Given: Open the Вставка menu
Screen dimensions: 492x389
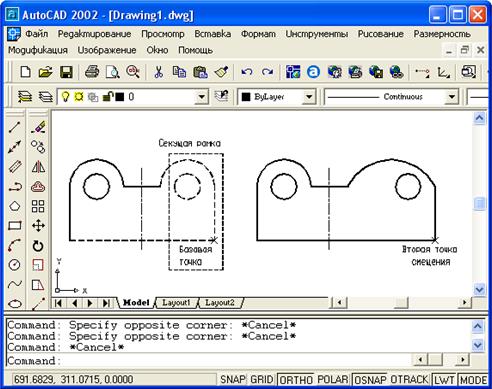Looking at the screenshot, I should click(x=213, y=34).
